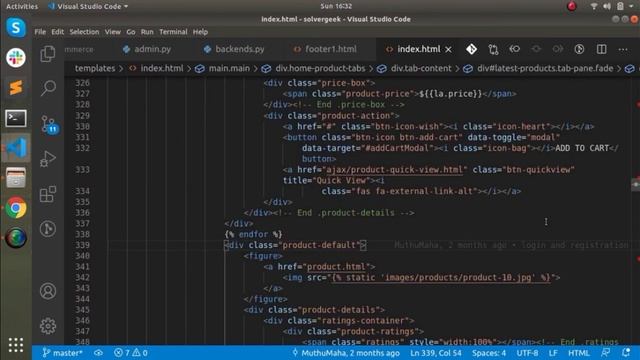Click the open changes compare icon
The width and height of the screenshot is (640, 360).
[493, 49]
